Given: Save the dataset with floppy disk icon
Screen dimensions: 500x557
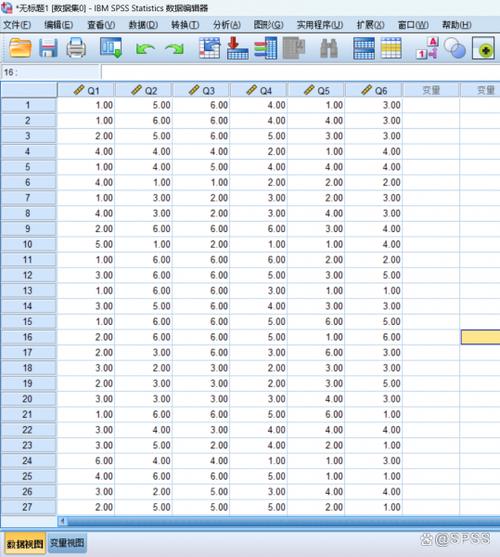Looking at the screenshot, I should pos(48,48).
